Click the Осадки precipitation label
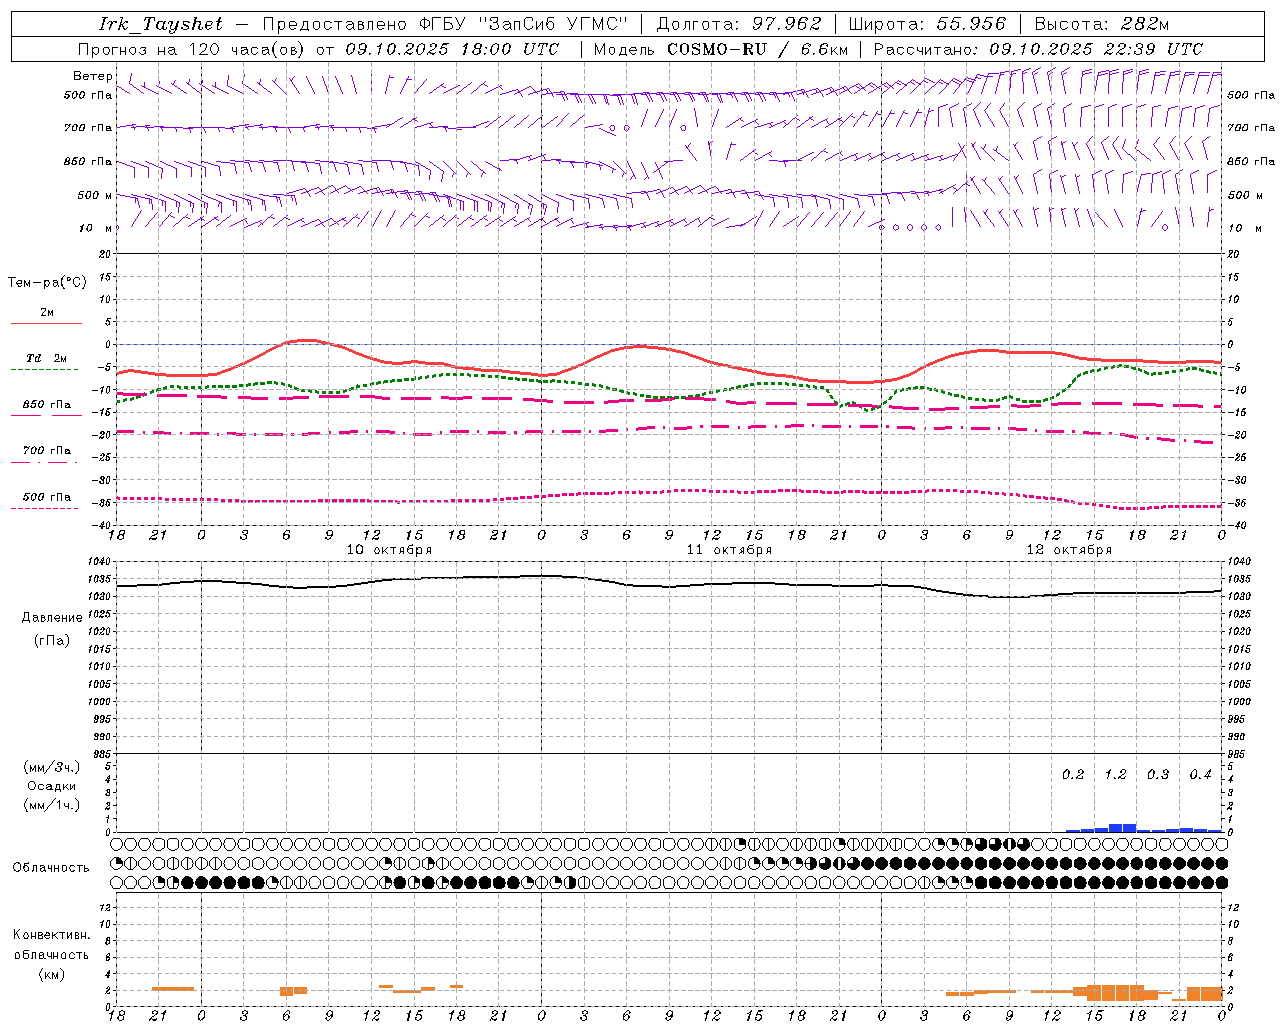The width and height of the screenshot is (1280, 1024). pyautogui.click(x=52, y=786)
